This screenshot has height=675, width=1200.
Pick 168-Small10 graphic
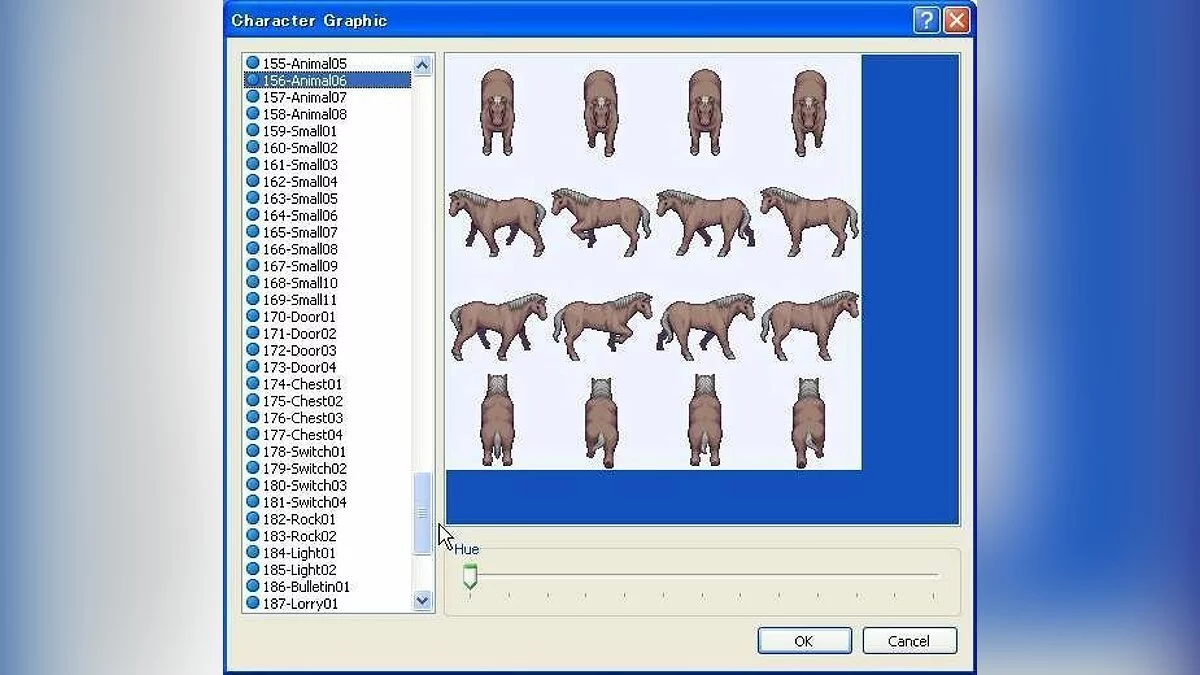(328, 283)
